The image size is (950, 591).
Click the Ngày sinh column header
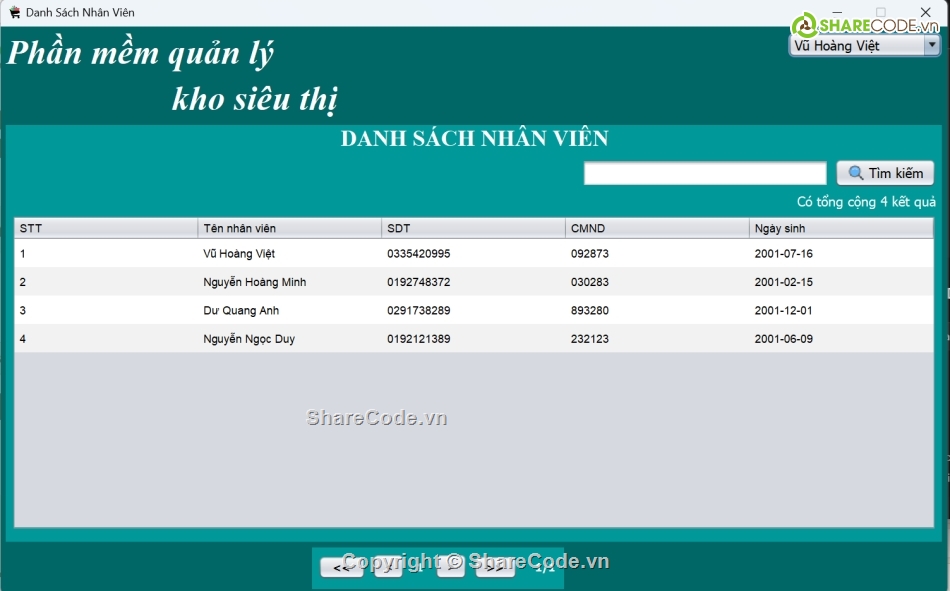coord(841,229)
